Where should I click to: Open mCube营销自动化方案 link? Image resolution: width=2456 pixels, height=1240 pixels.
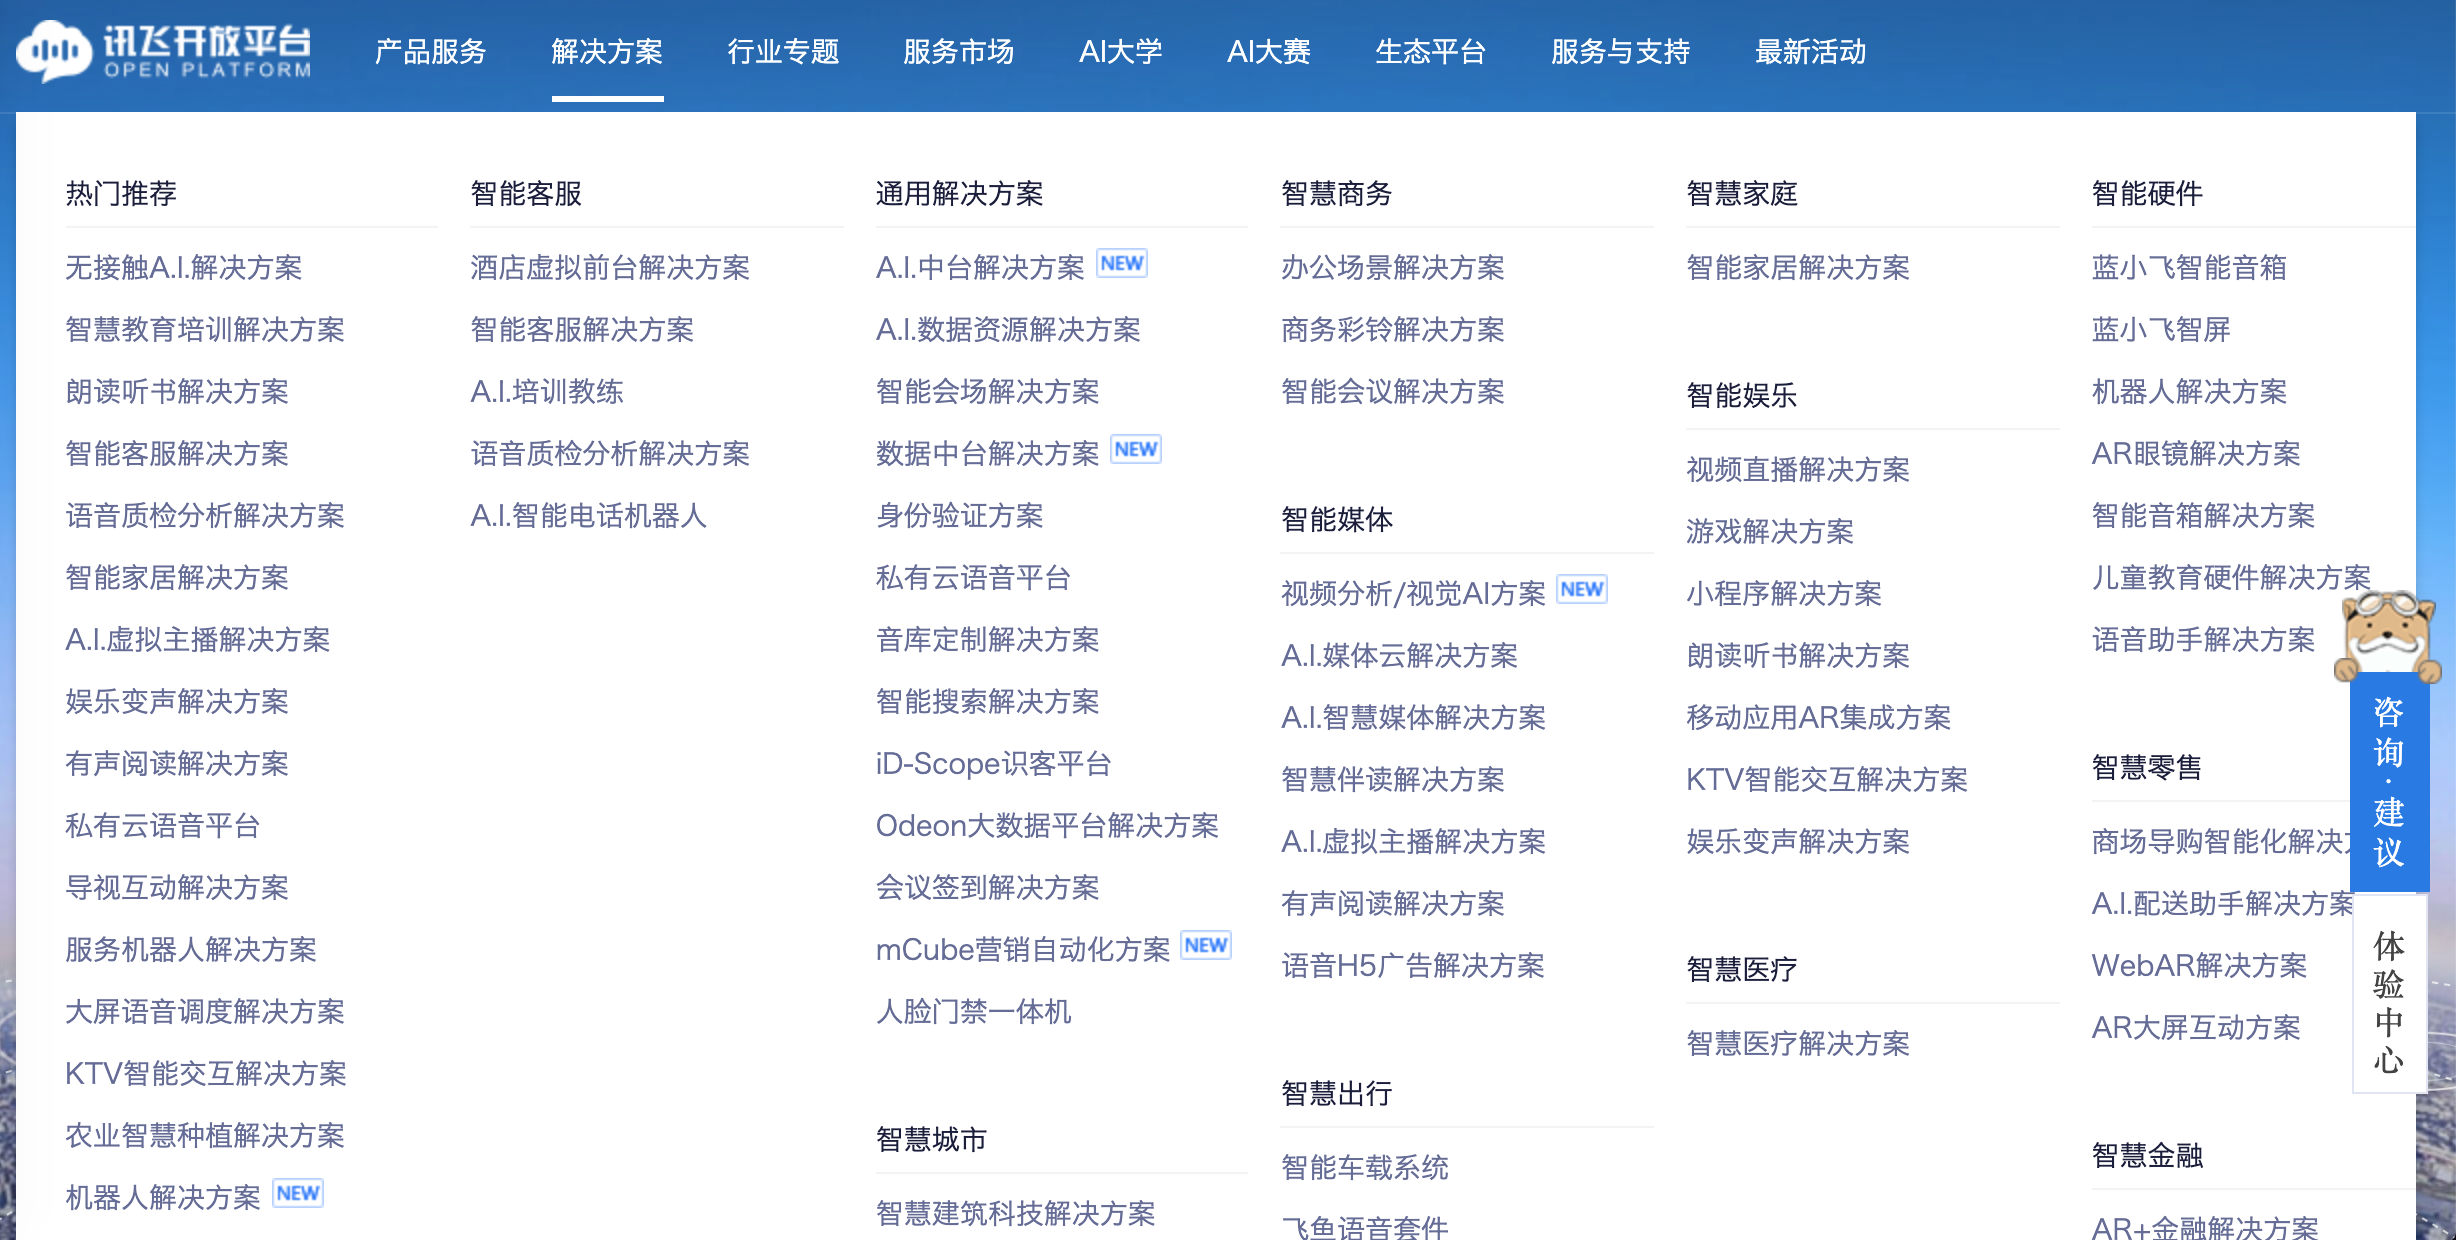(x=1023, y=950)
